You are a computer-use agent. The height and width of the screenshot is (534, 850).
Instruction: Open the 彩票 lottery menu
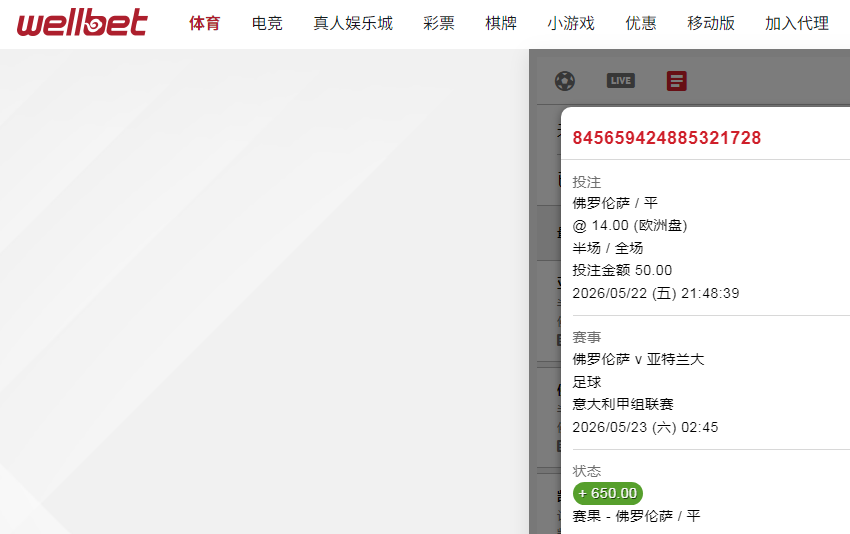coord(439,23)
